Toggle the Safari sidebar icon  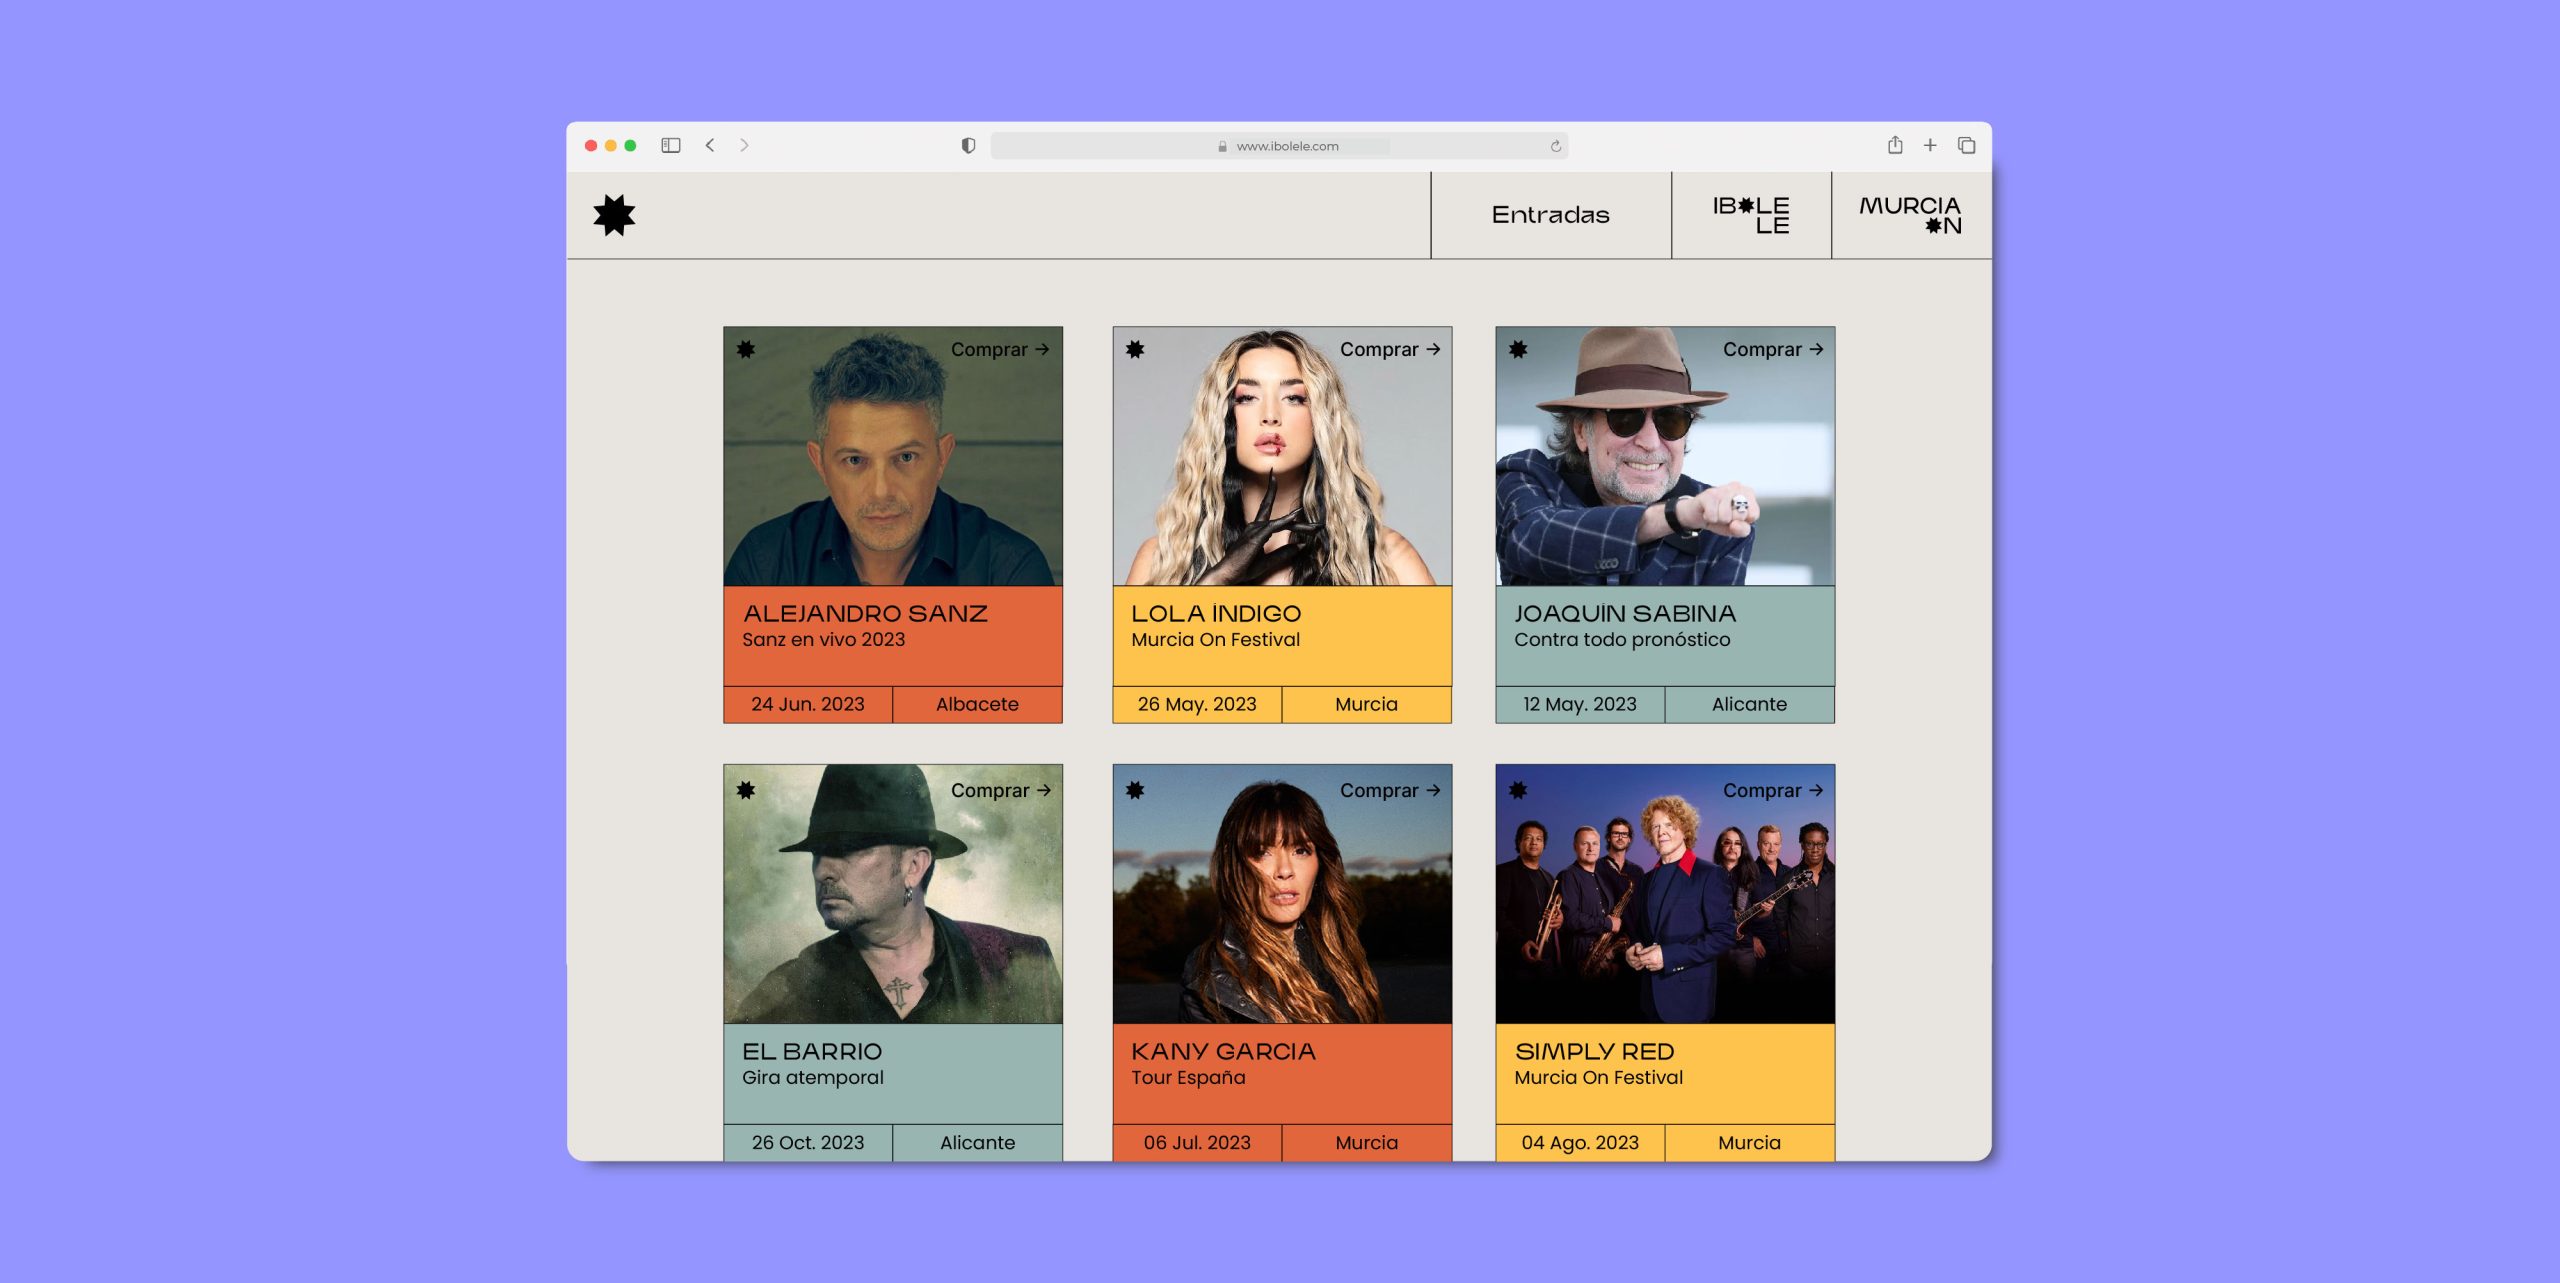pos(671,145)
